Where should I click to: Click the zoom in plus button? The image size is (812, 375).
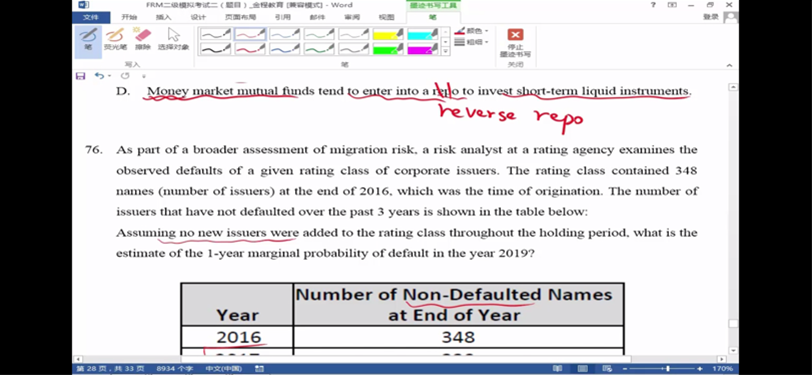pyautogui.click(x=700, y=369)
